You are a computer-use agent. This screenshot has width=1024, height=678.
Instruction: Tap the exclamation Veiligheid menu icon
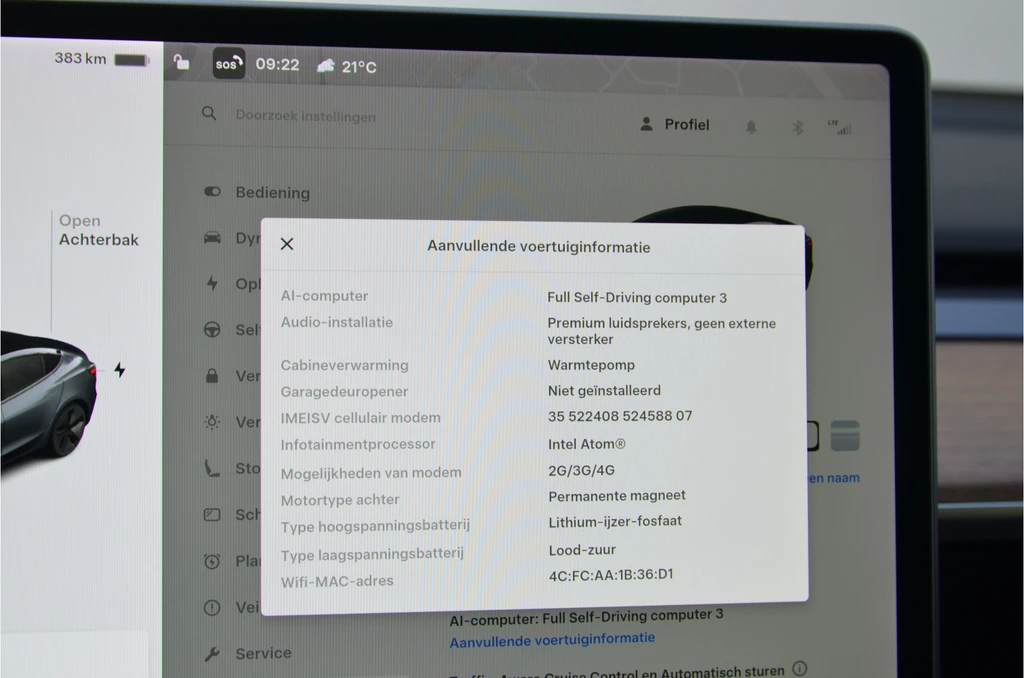(212, 607)
